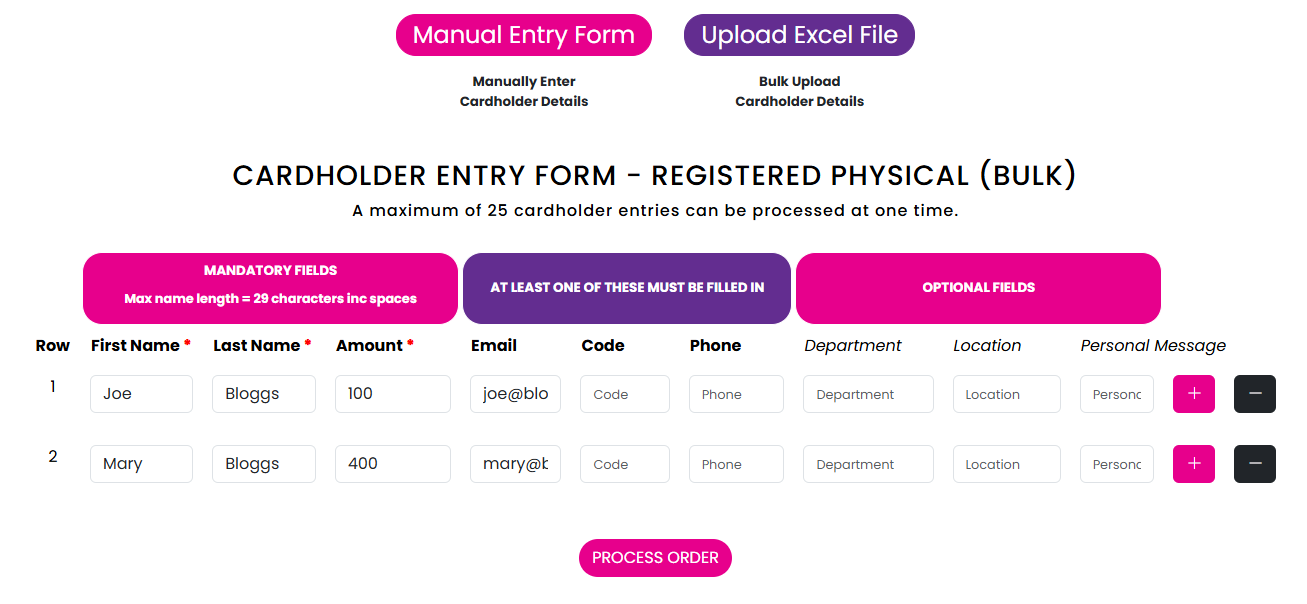Viewport: 1307px width, 604px height.
Task: Select row 1 Code input
Action: [625, 394]
